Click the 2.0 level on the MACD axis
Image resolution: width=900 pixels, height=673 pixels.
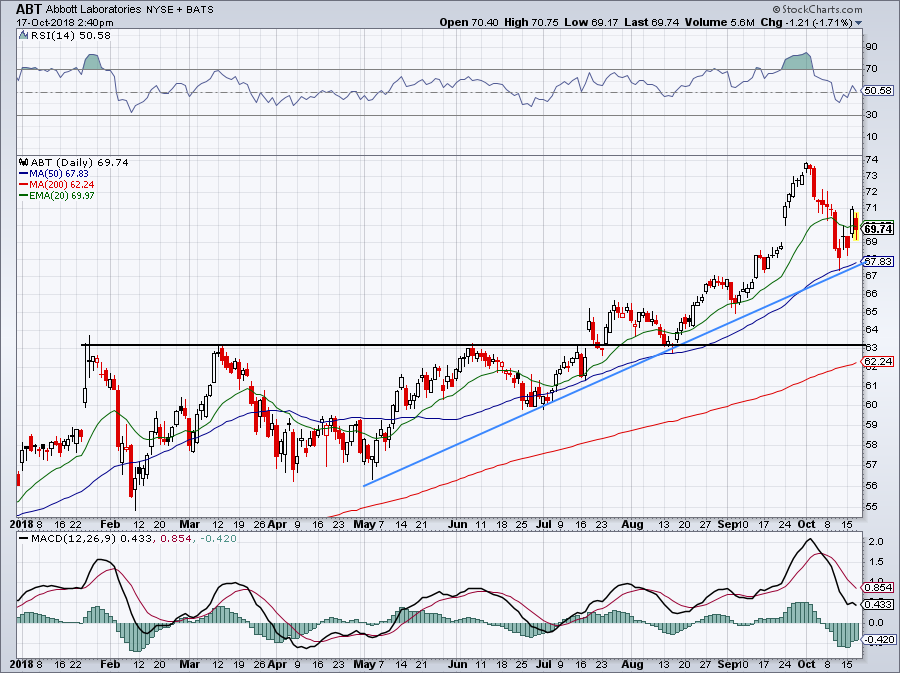tap(875, 542)
